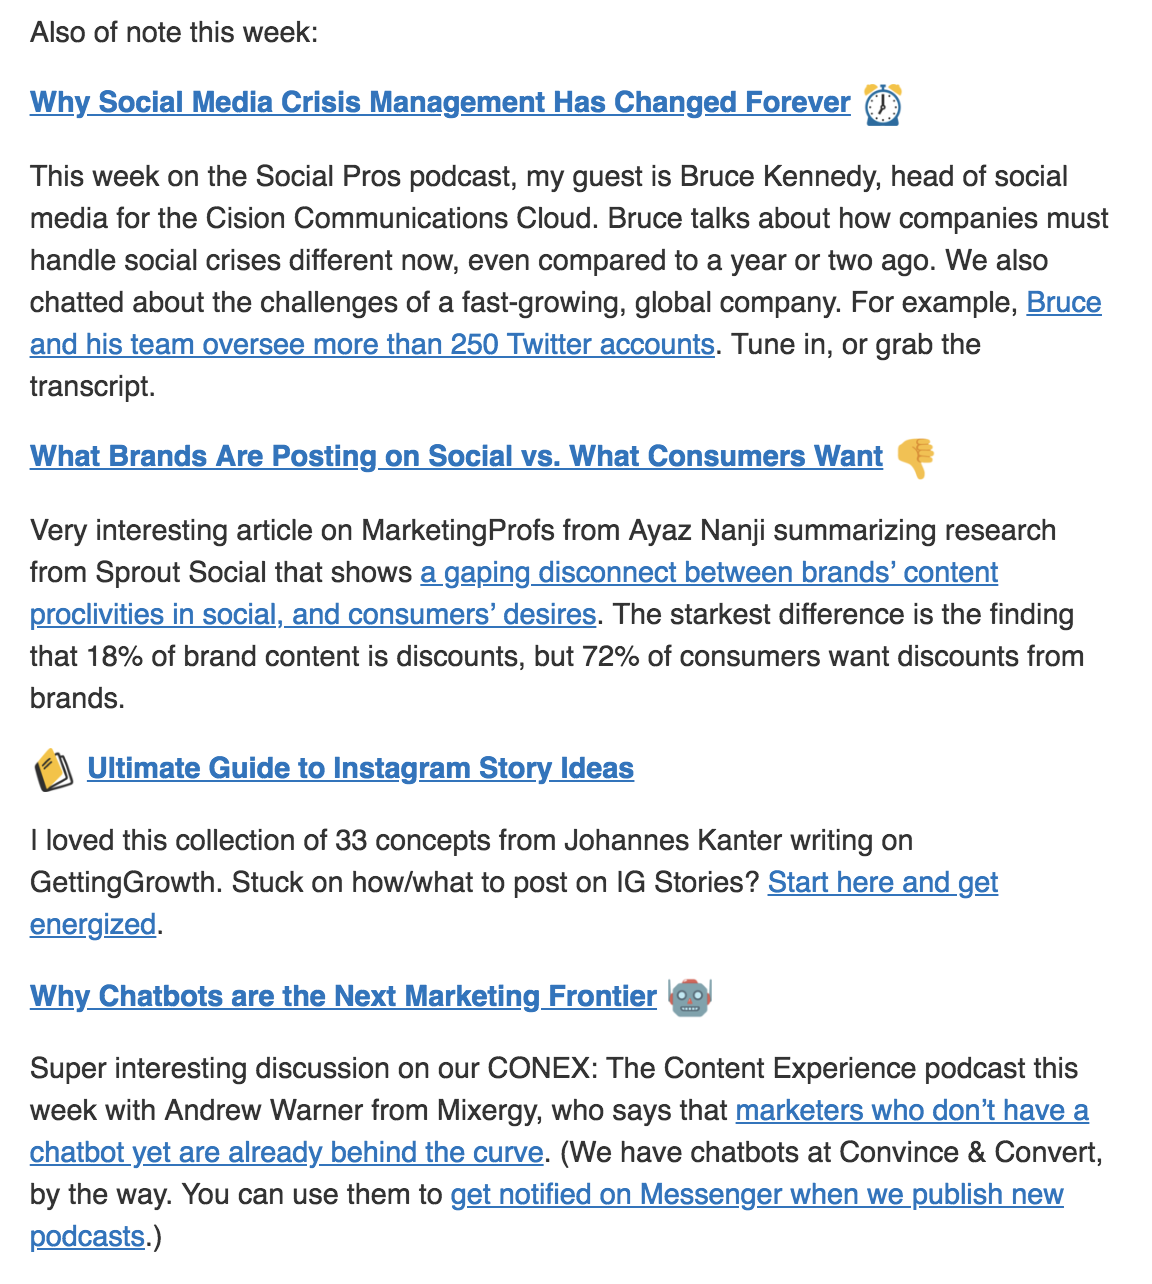Click the 'energized' link text
Image resolution: width=1152 pixels, height=1284 pixels.
[93, 924]
